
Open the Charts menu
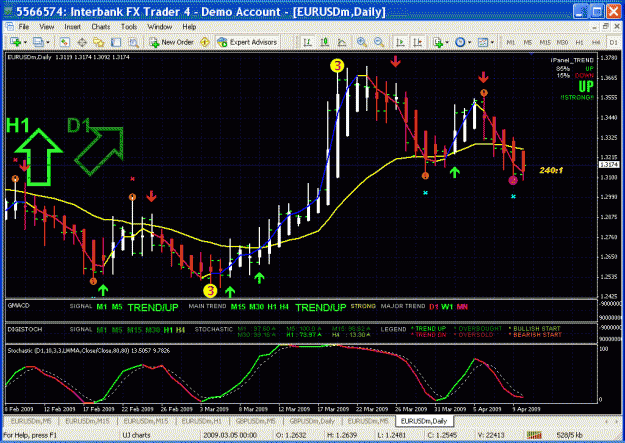[100, 27]
